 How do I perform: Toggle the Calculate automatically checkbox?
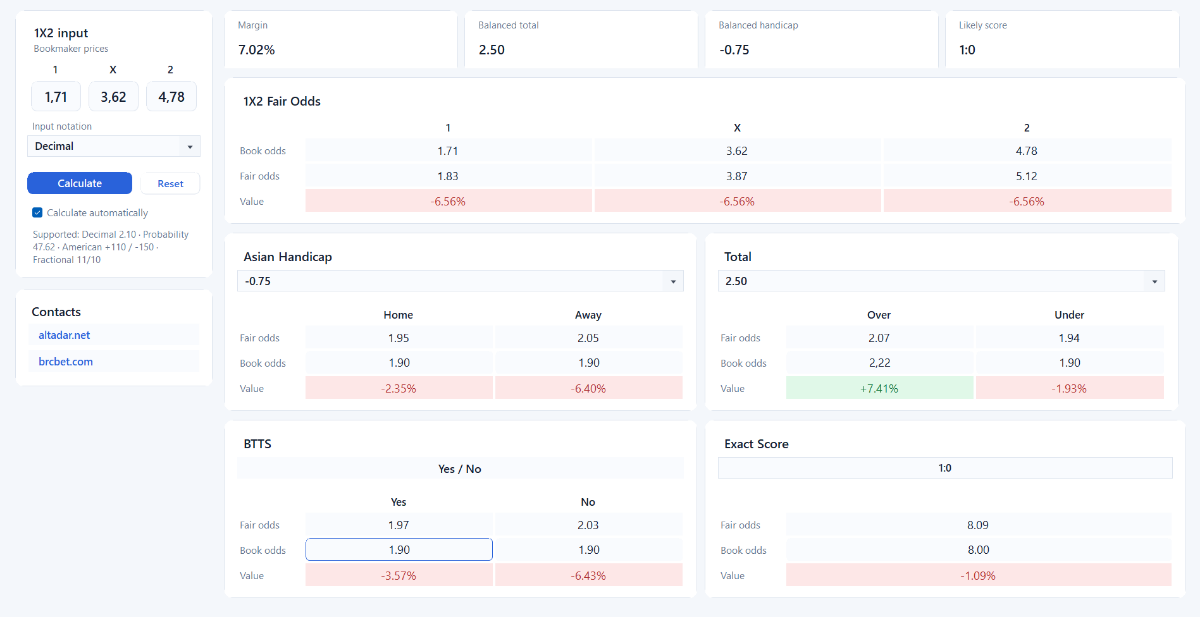[37, 212]
